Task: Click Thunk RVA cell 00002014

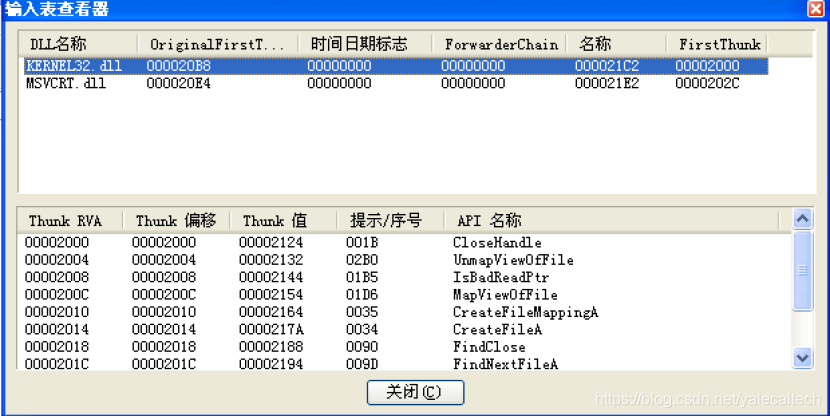Action: (57, 330)
